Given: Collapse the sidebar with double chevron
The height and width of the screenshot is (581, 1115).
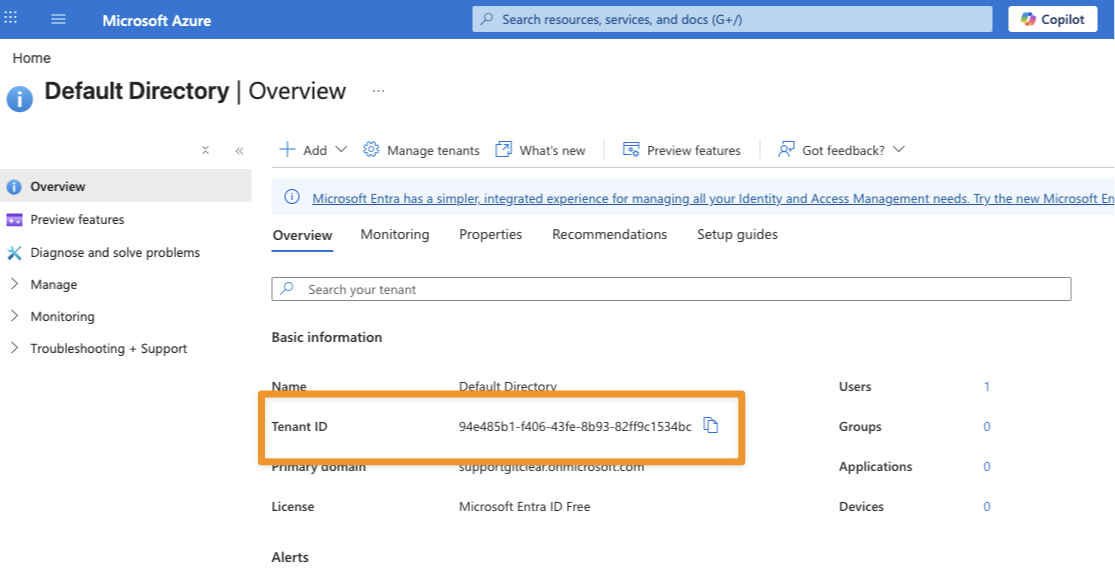Looking at the screenshot, I should click(239, 150).
